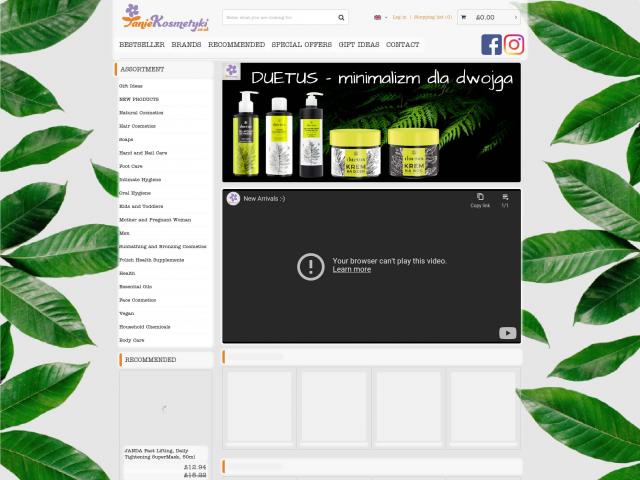640x480 pixels.
Task: Open the Shopping list (0) link
Action: 433,17
